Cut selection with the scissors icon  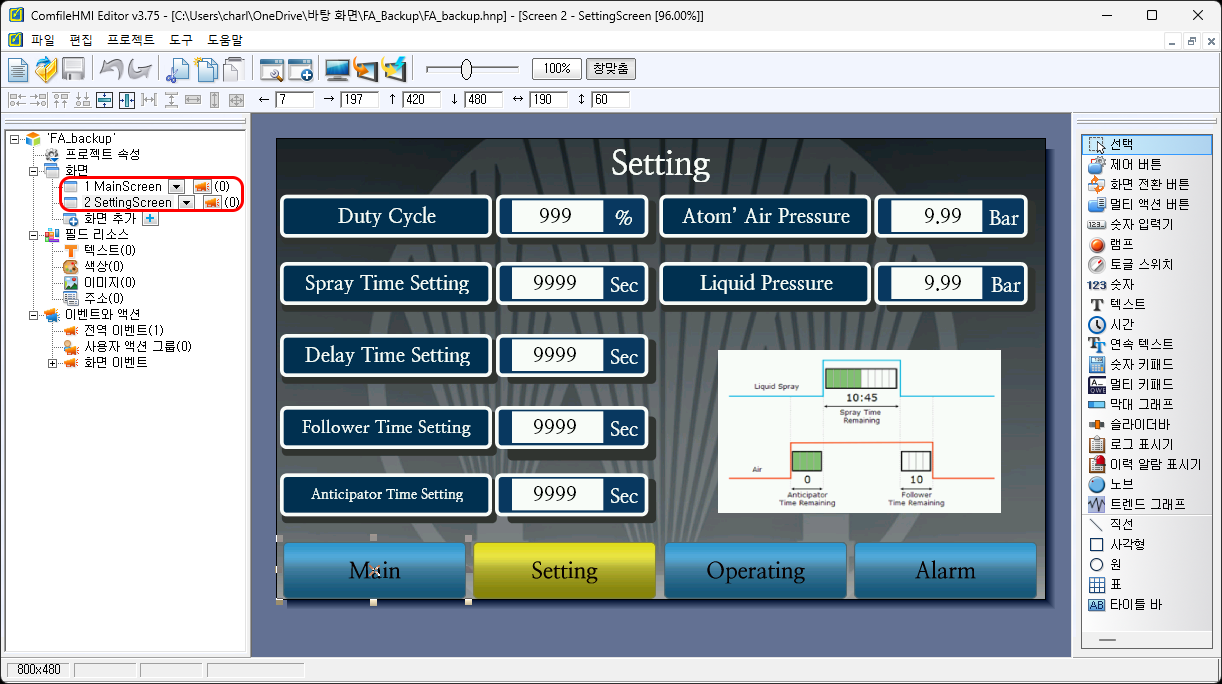point(178,69)
